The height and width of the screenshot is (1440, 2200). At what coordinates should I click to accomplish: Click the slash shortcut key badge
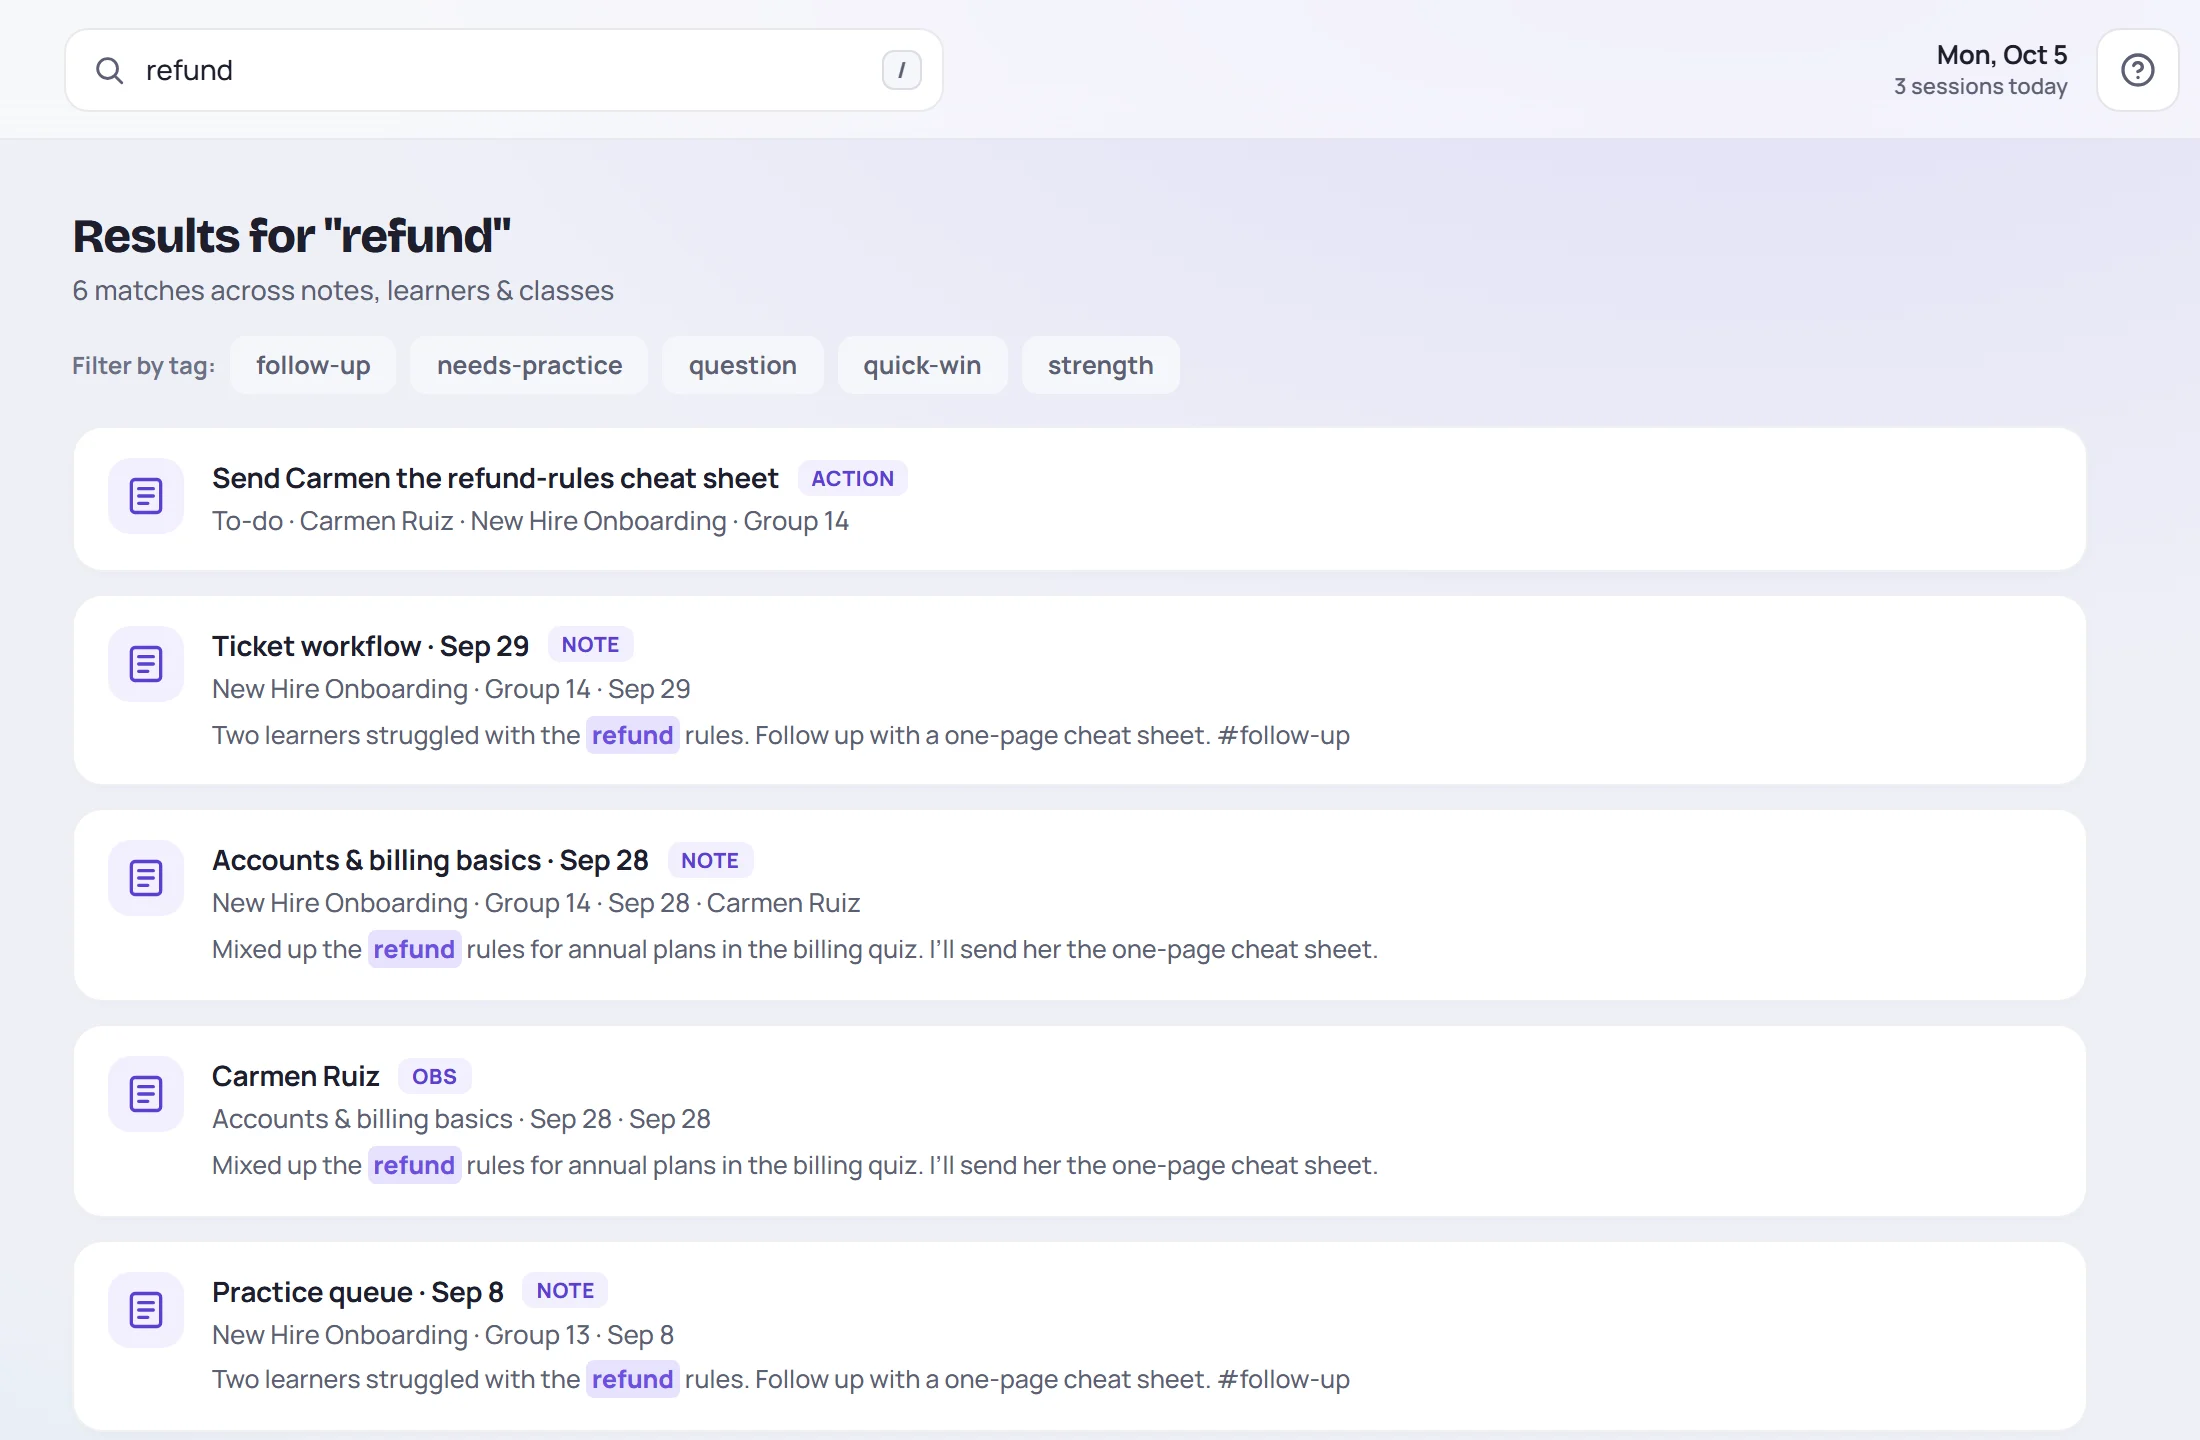click(901, 70)
